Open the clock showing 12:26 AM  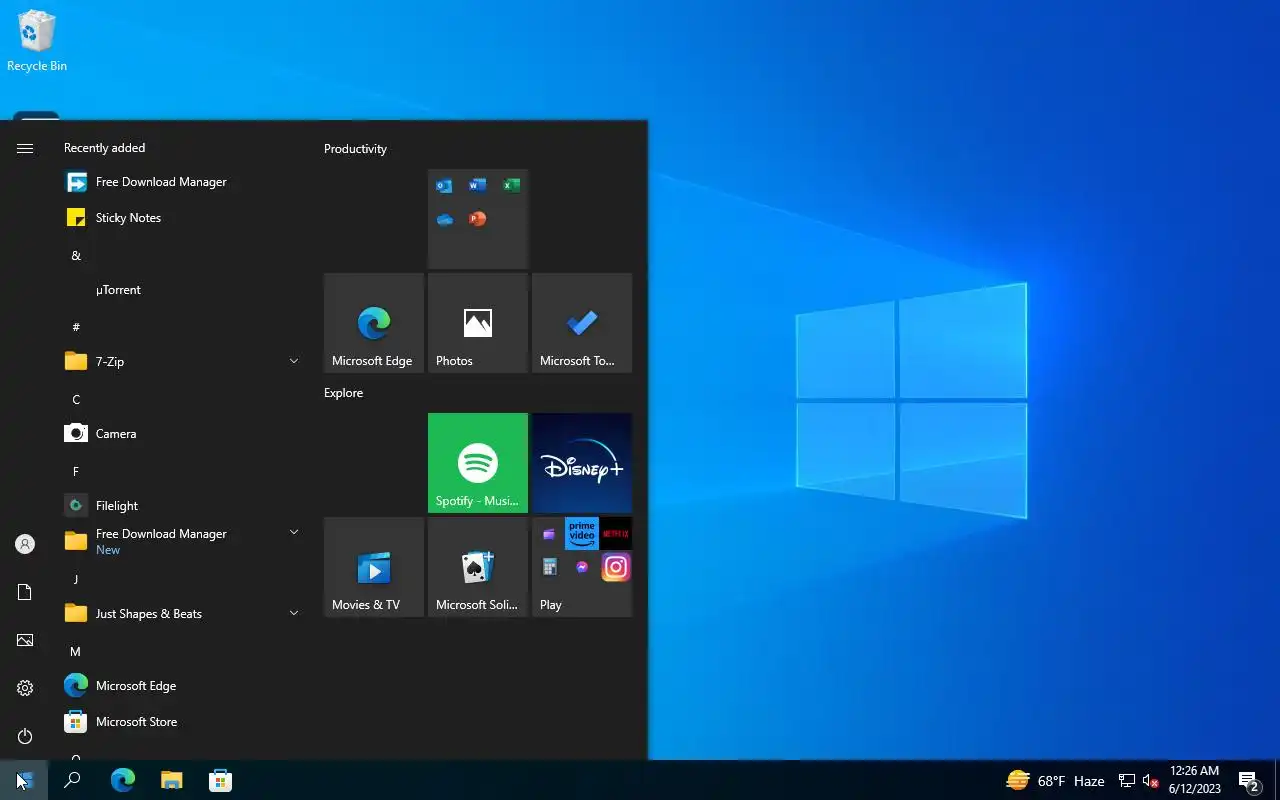(1194, 780)
